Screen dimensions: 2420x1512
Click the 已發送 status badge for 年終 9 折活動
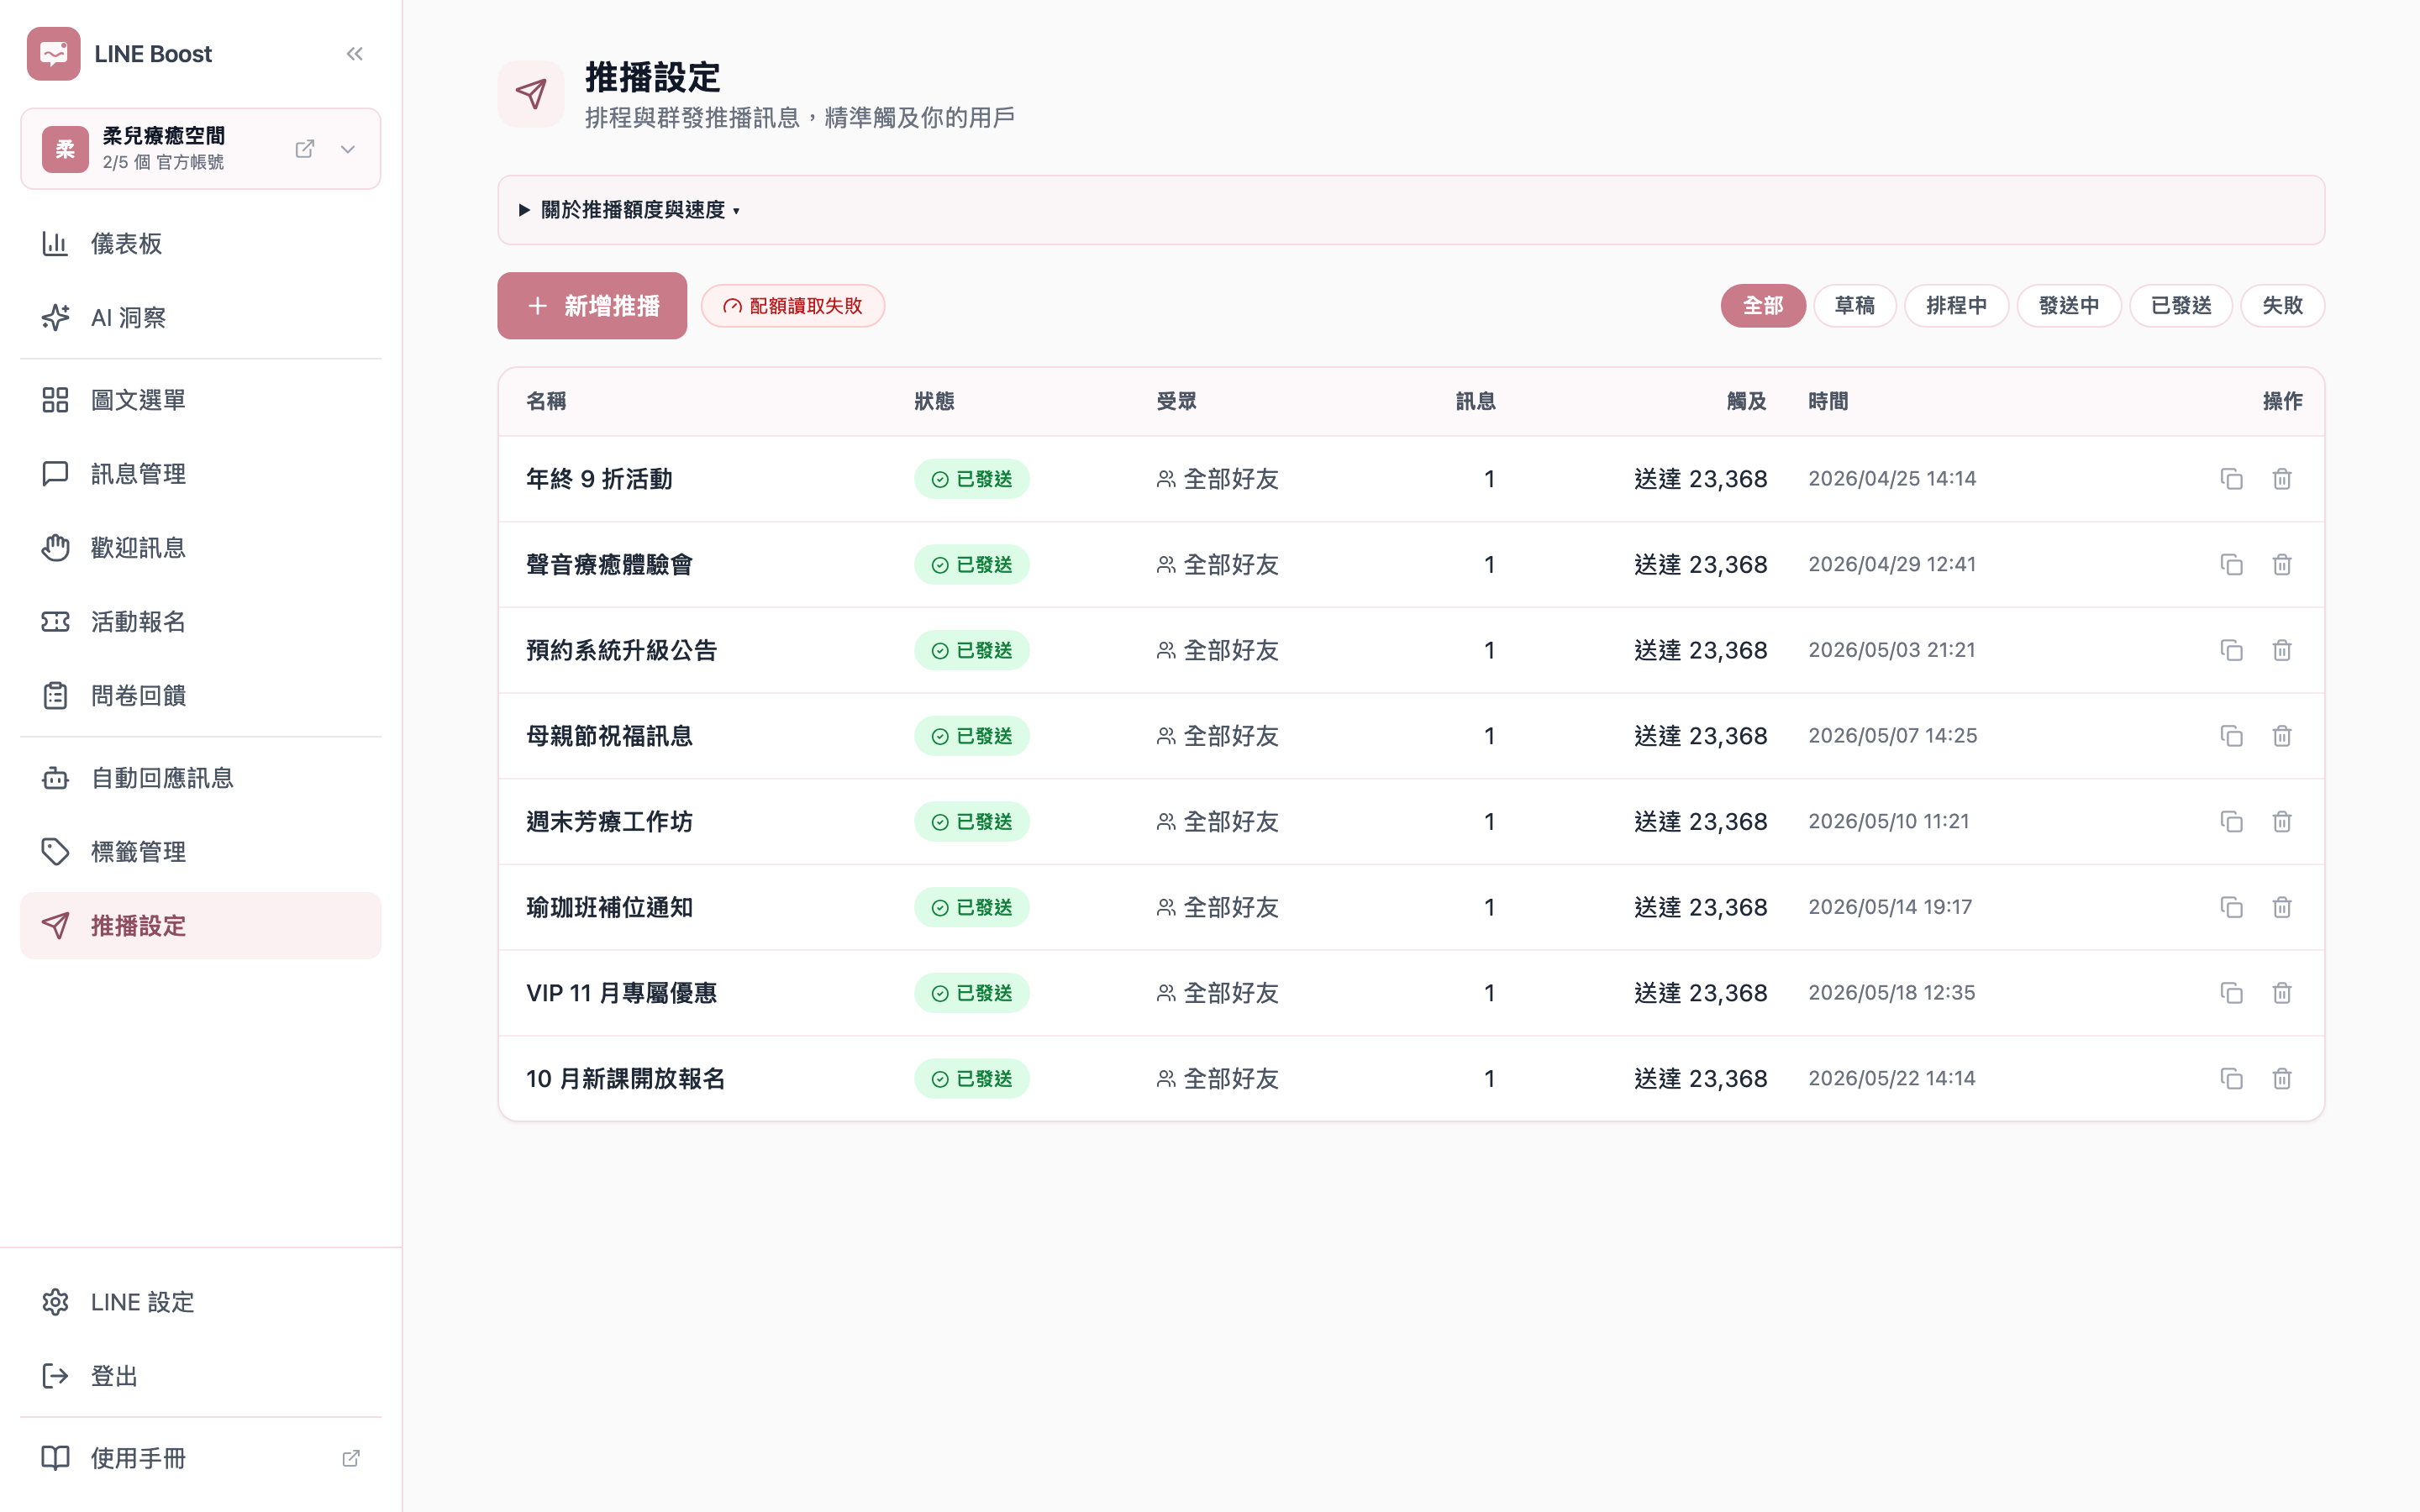coord(972,479)
